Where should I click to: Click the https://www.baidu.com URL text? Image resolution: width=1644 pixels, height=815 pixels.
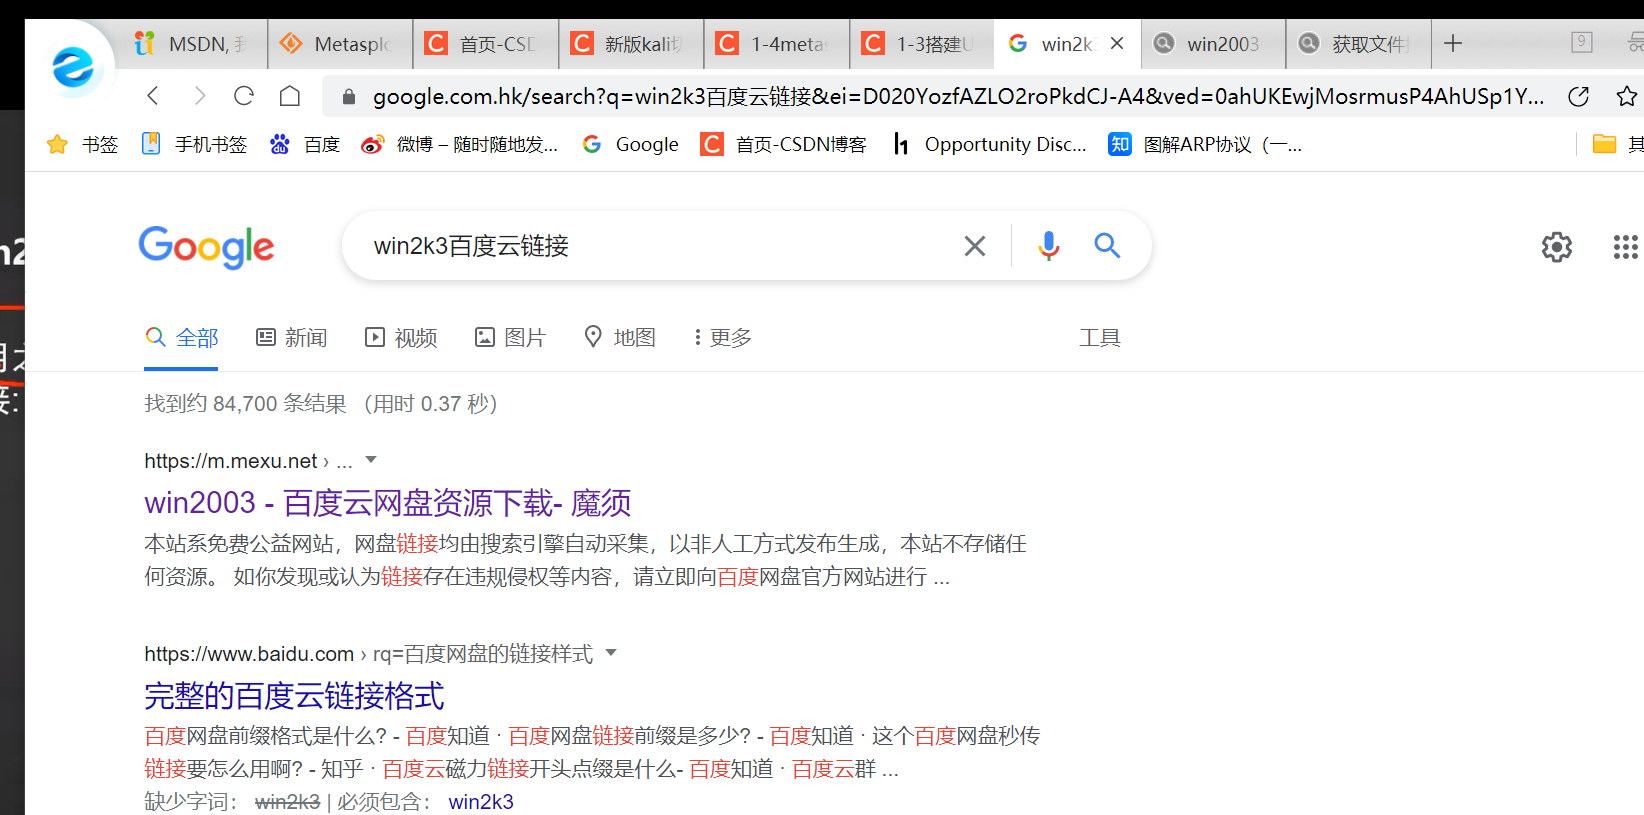point(249,654)
